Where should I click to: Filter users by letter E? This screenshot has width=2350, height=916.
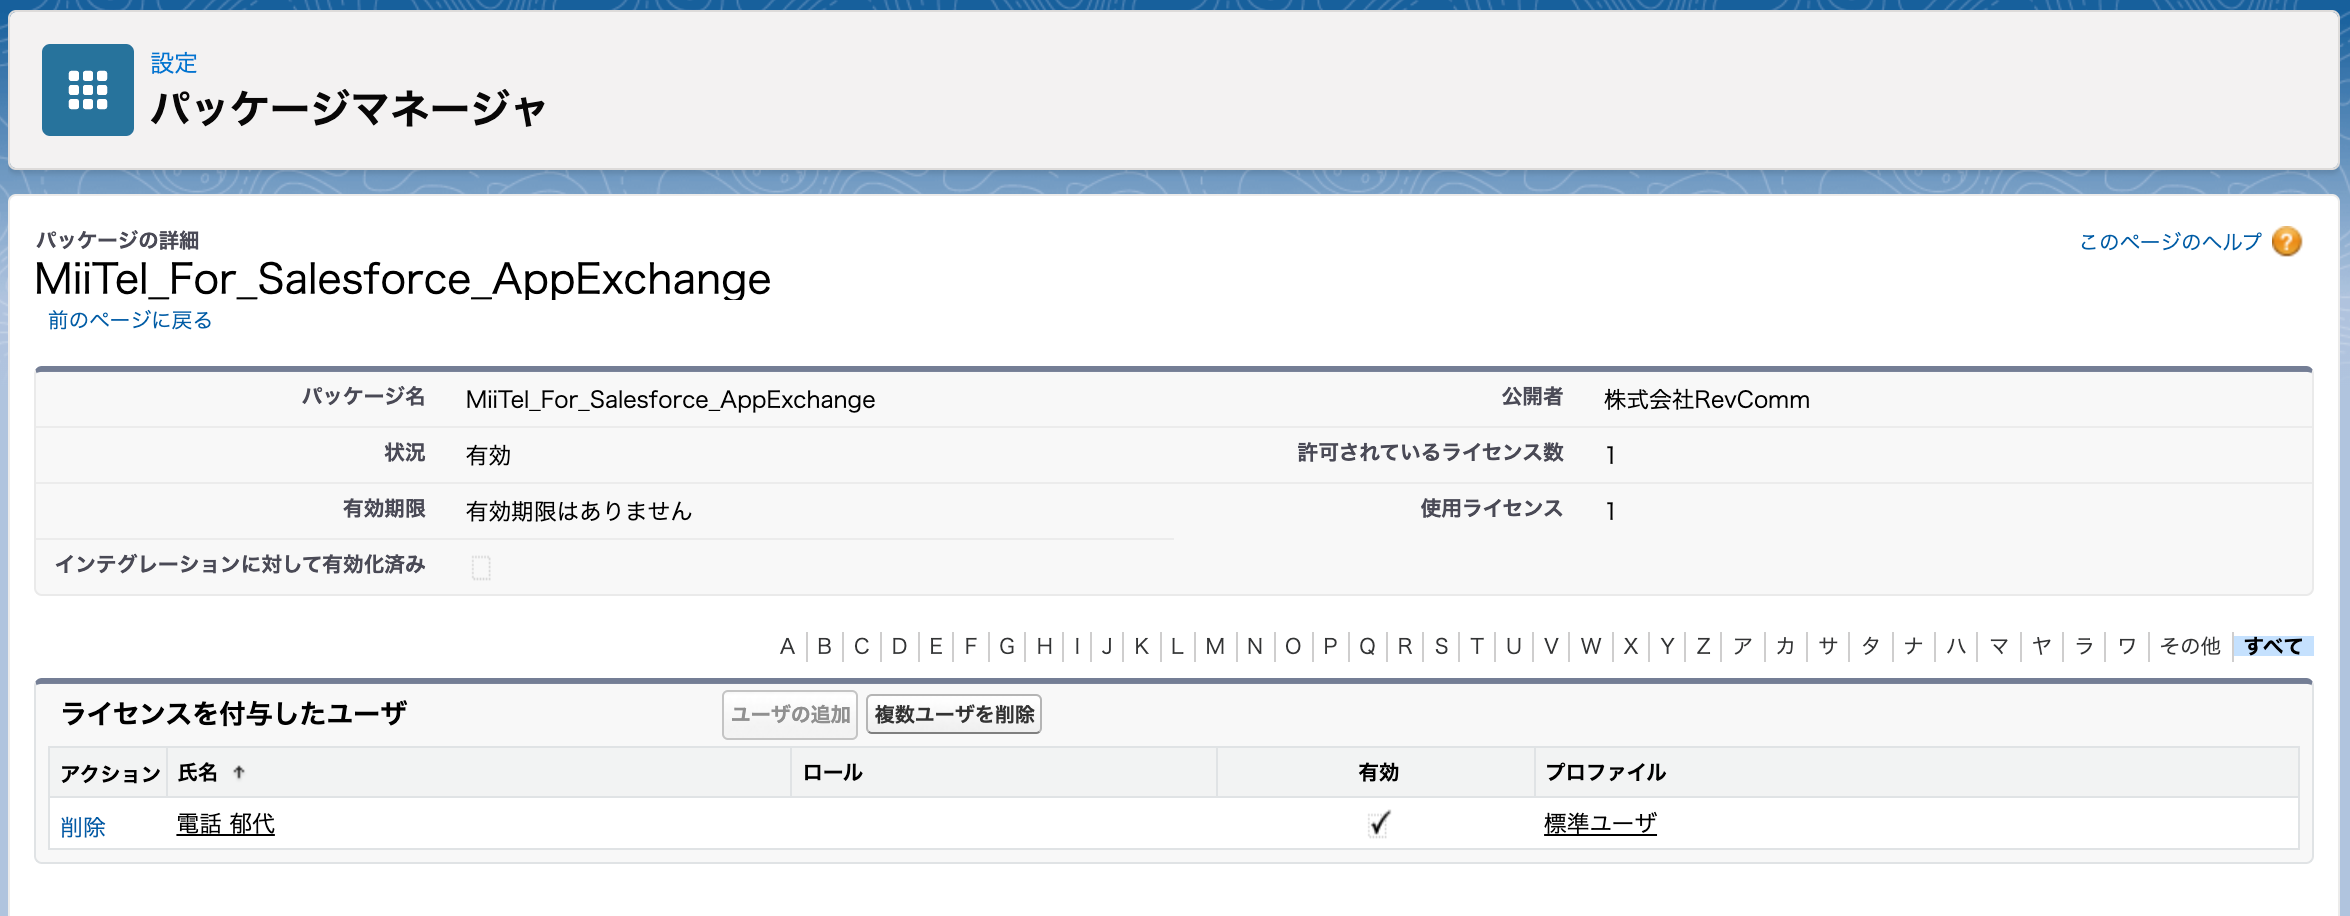click(935, 646)
